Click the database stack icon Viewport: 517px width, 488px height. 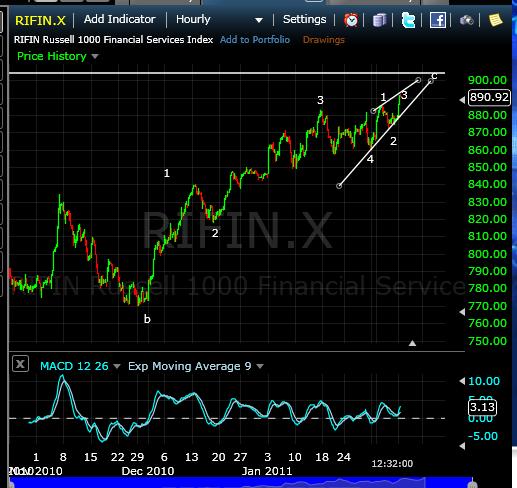(x=379, y=20)
